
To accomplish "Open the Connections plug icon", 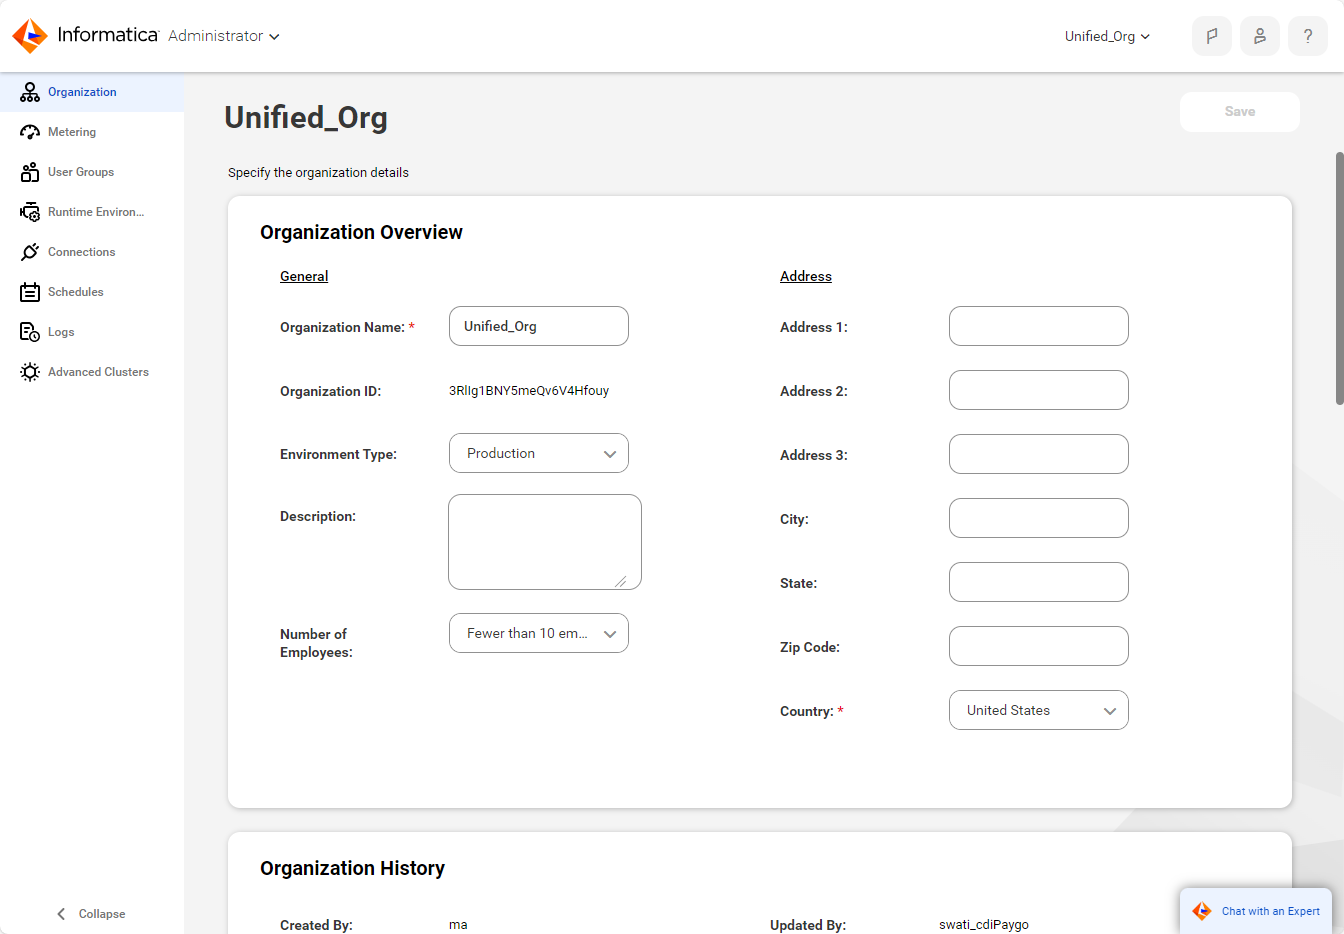I will (30, 252).
